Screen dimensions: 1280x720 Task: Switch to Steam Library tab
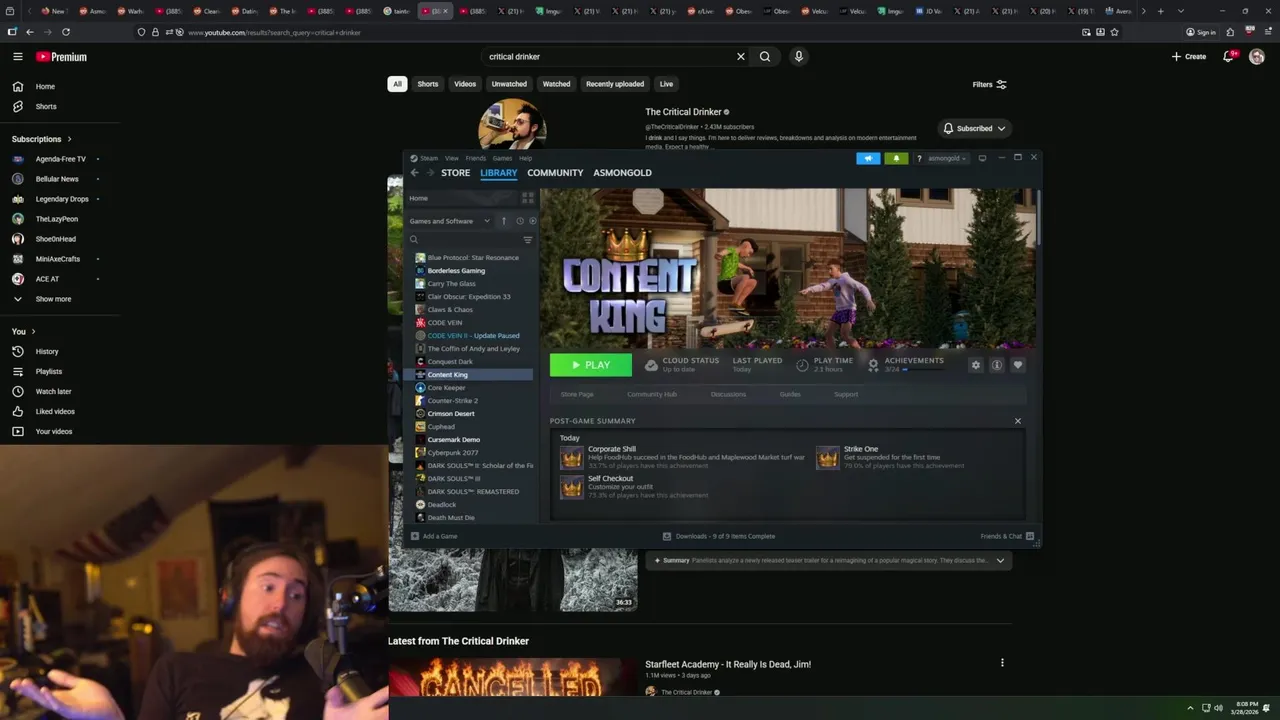[x=498, y=173]
